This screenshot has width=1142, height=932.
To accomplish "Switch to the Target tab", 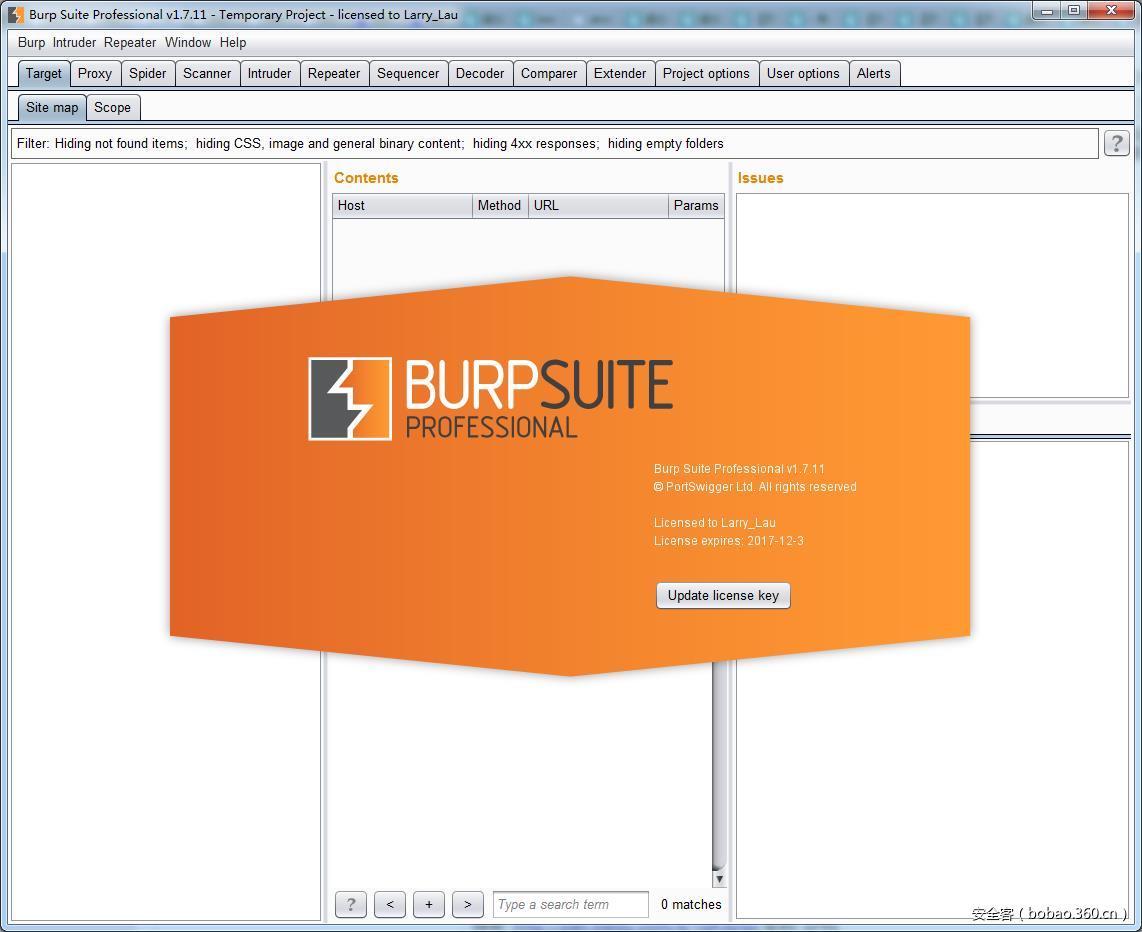I will click(x=44, y=74).
